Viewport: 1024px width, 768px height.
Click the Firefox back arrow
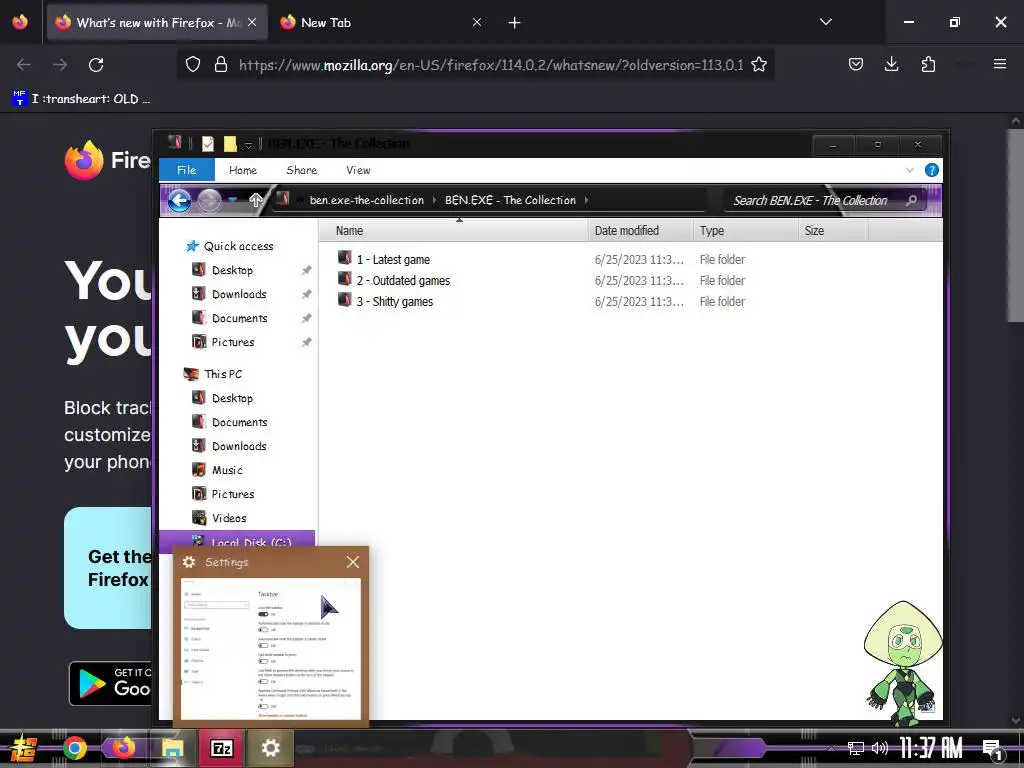[x=24, y=65]
